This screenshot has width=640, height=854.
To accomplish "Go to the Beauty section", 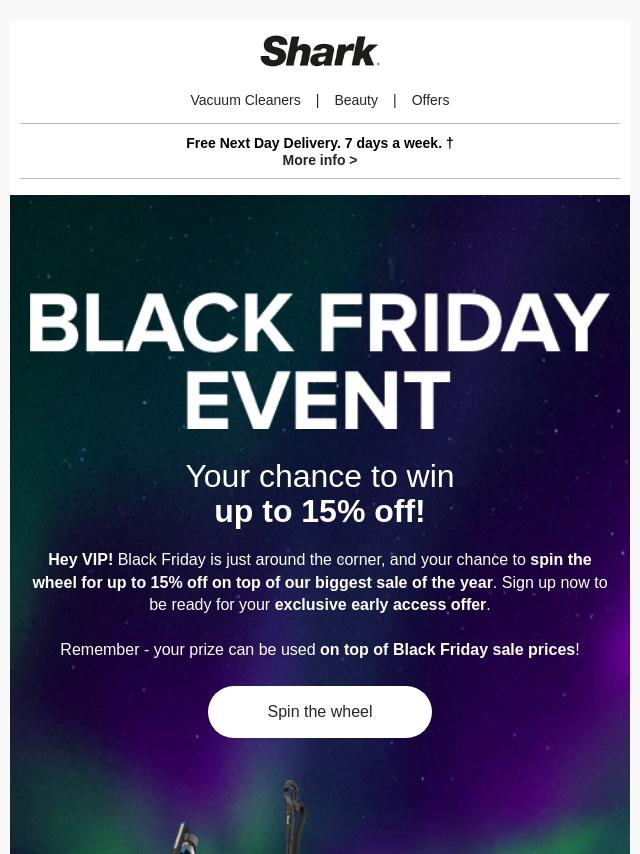I will pyautogui.click(x=356, y=100).
